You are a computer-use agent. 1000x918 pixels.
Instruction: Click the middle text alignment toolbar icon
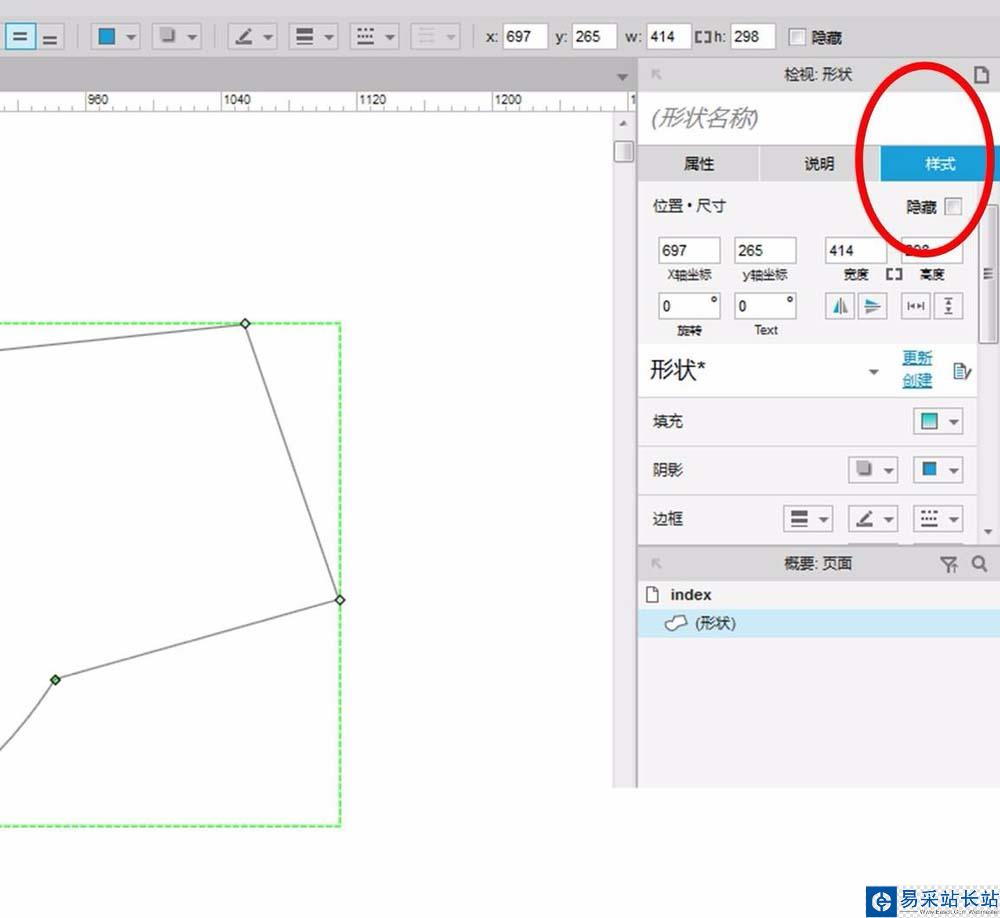coord(20,36)
